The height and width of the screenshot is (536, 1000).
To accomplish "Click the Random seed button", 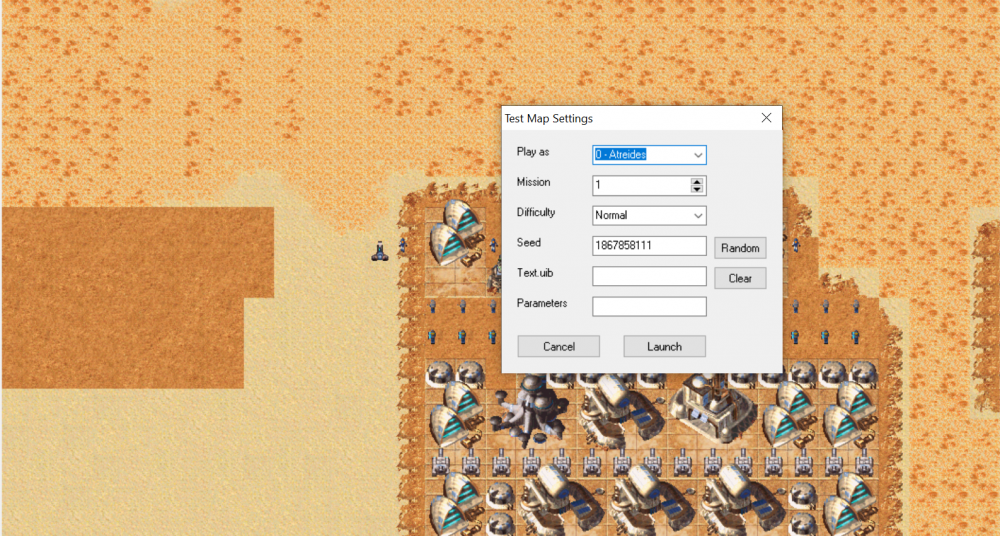I will [x=740, y=248].
